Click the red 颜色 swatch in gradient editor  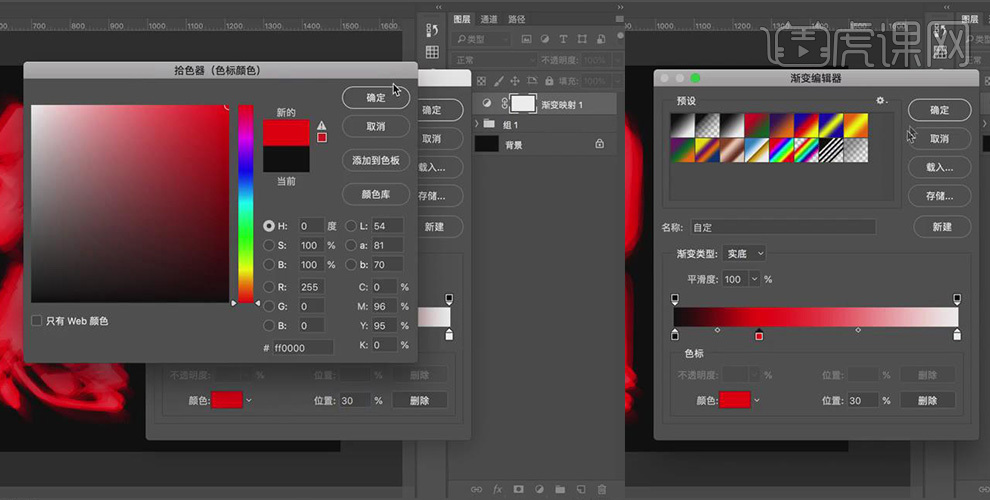tap(734, 400)
